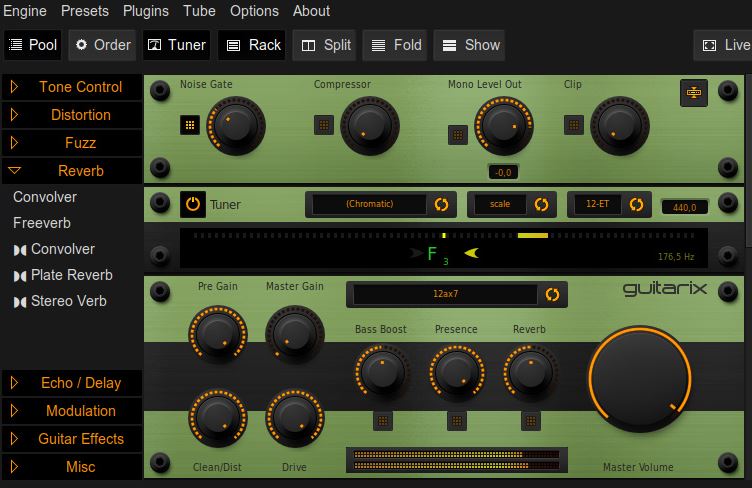Viewport: 752px width, 488px height.
Task: Click the Master Volume knob
Action: tap(640, 379)
